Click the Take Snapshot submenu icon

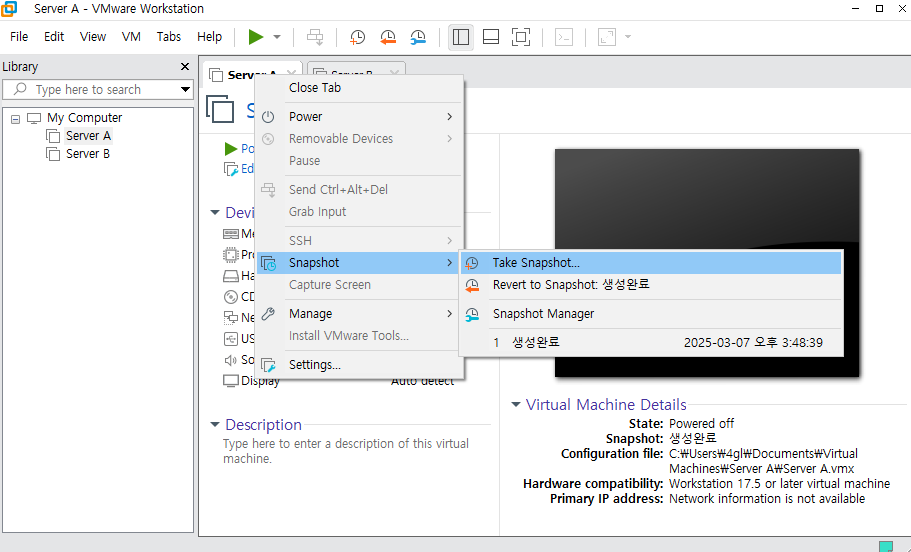(472, 263)
